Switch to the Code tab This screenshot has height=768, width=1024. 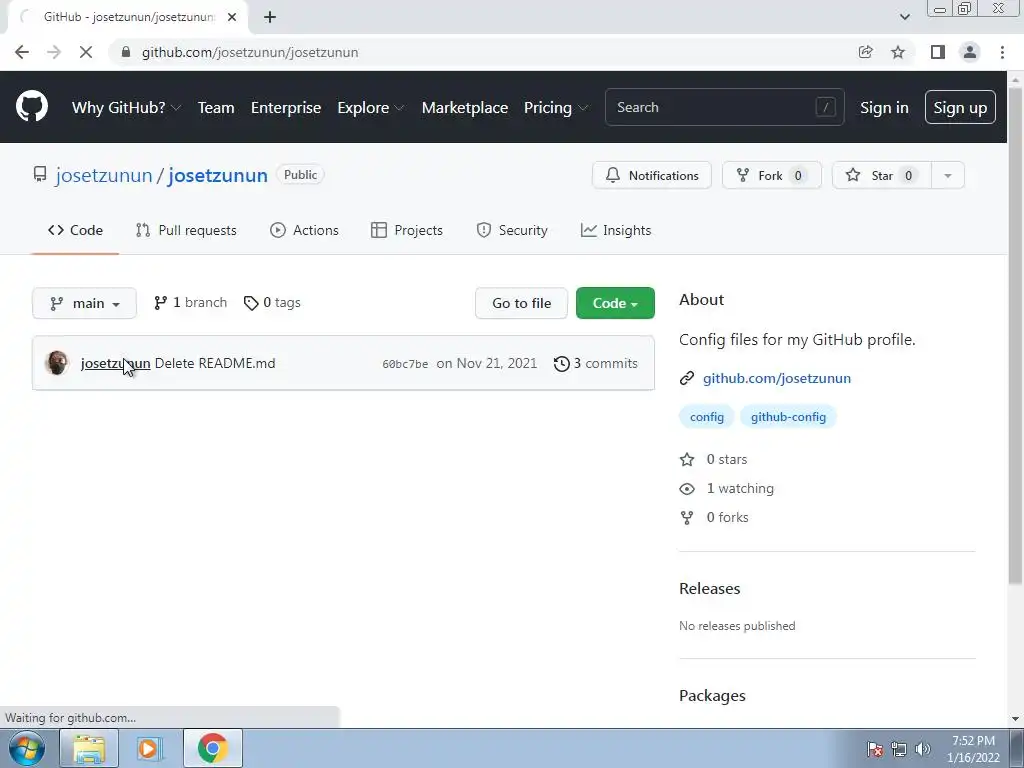75,230
